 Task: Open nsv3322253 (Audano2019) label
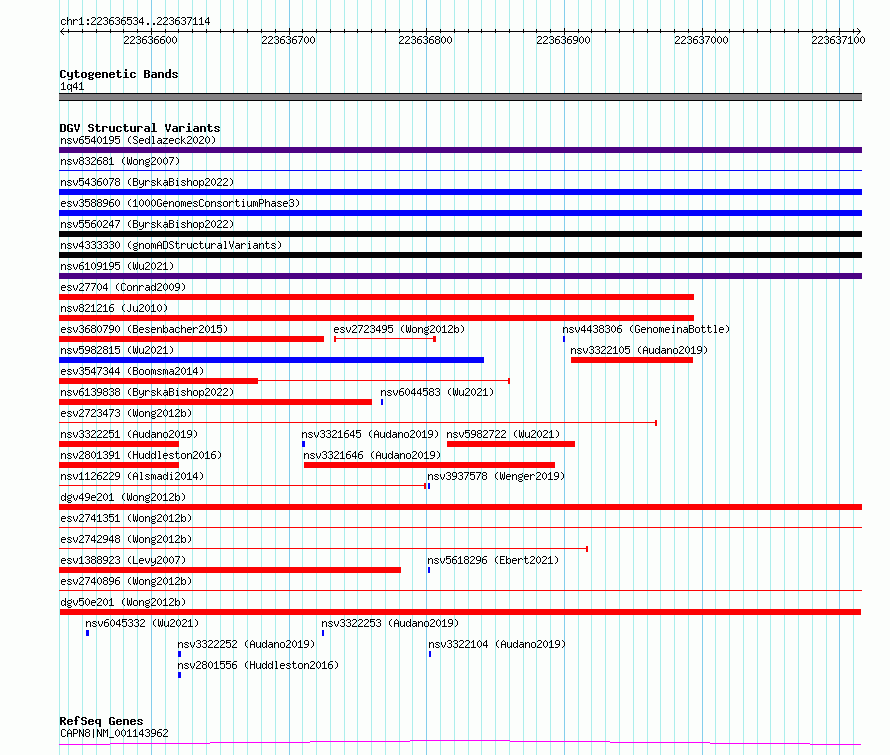pos(390,623)
